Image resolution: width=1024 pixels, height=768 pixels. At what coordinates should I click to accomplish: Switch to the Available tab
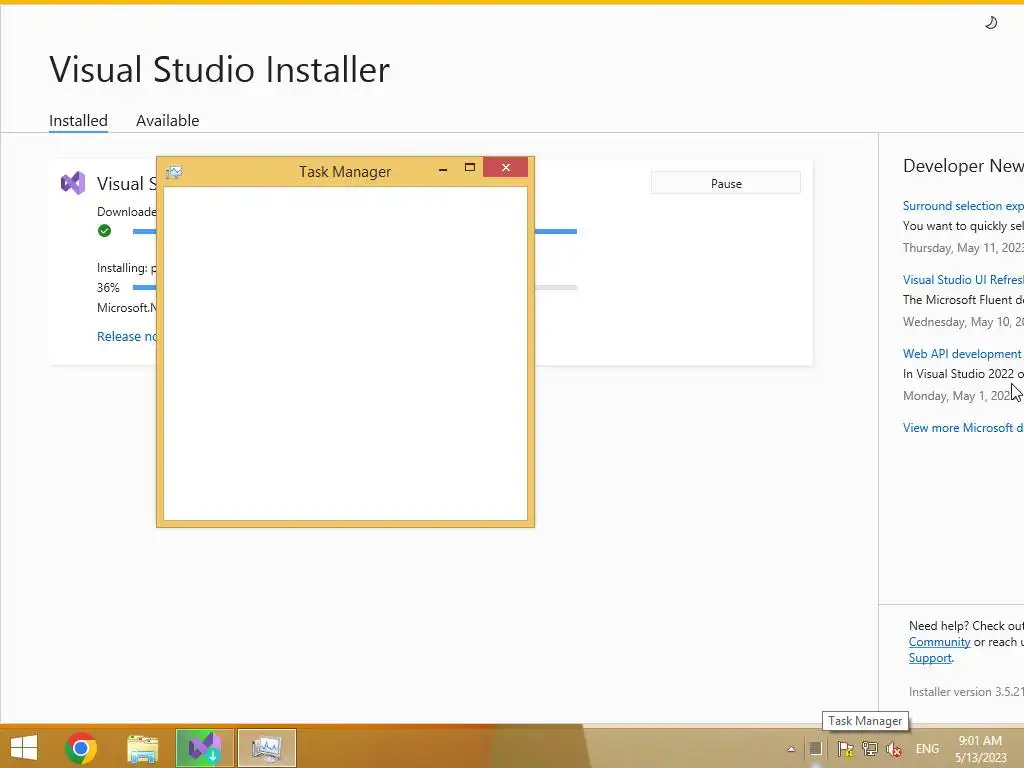(167, 121)
